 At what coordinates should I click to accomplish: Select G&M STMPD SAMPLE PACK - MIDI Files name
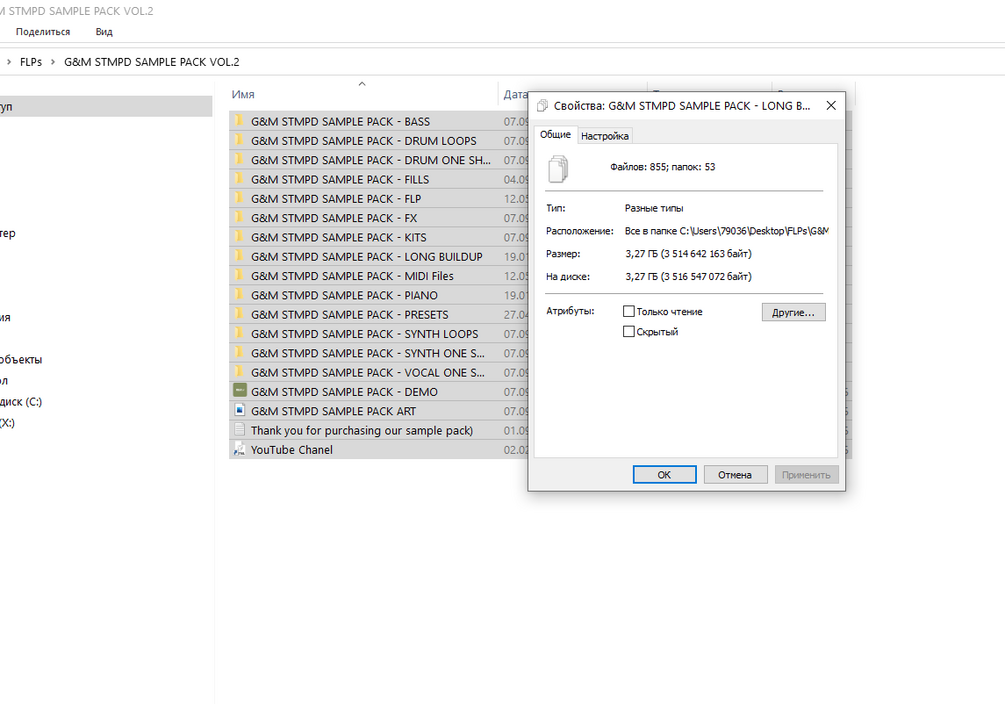(x=352, y=276)
